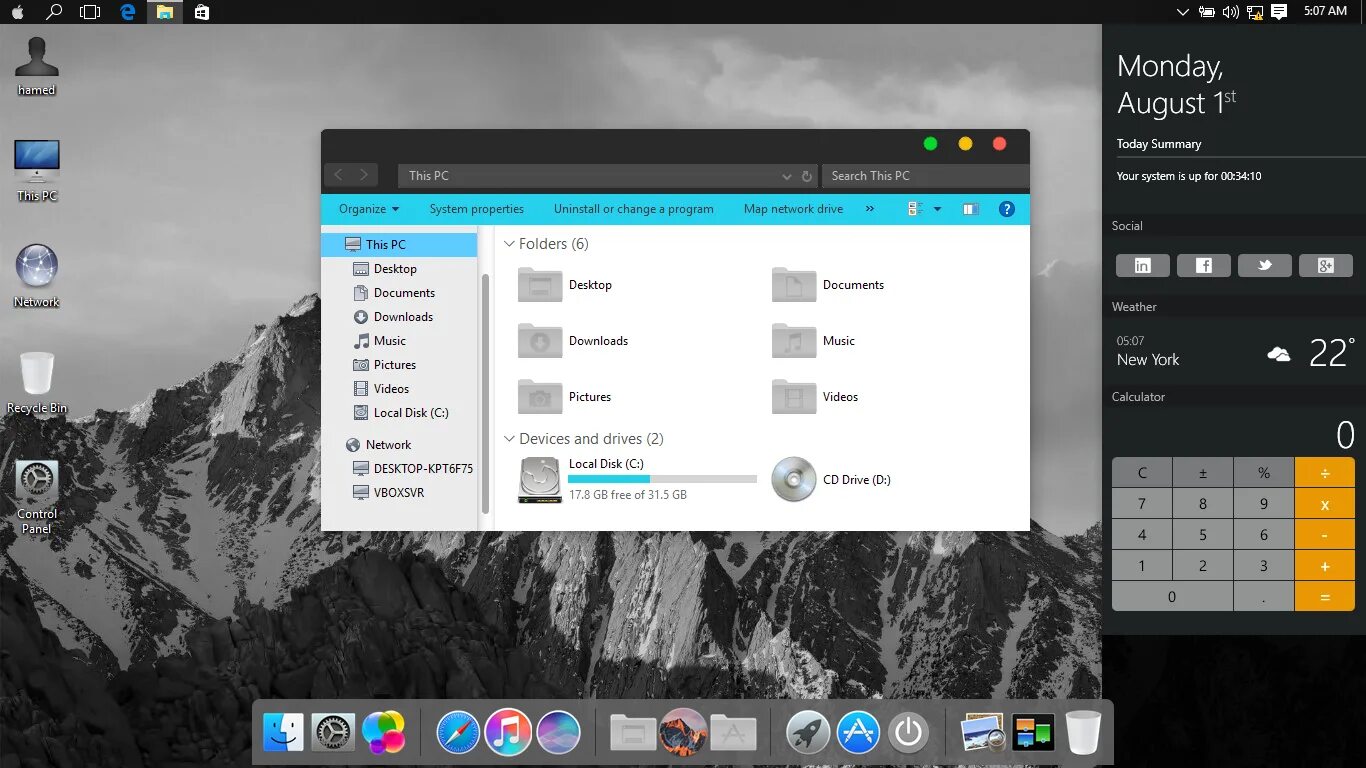
Task: Open the explorer help question icon
Action: [1007, 209]
